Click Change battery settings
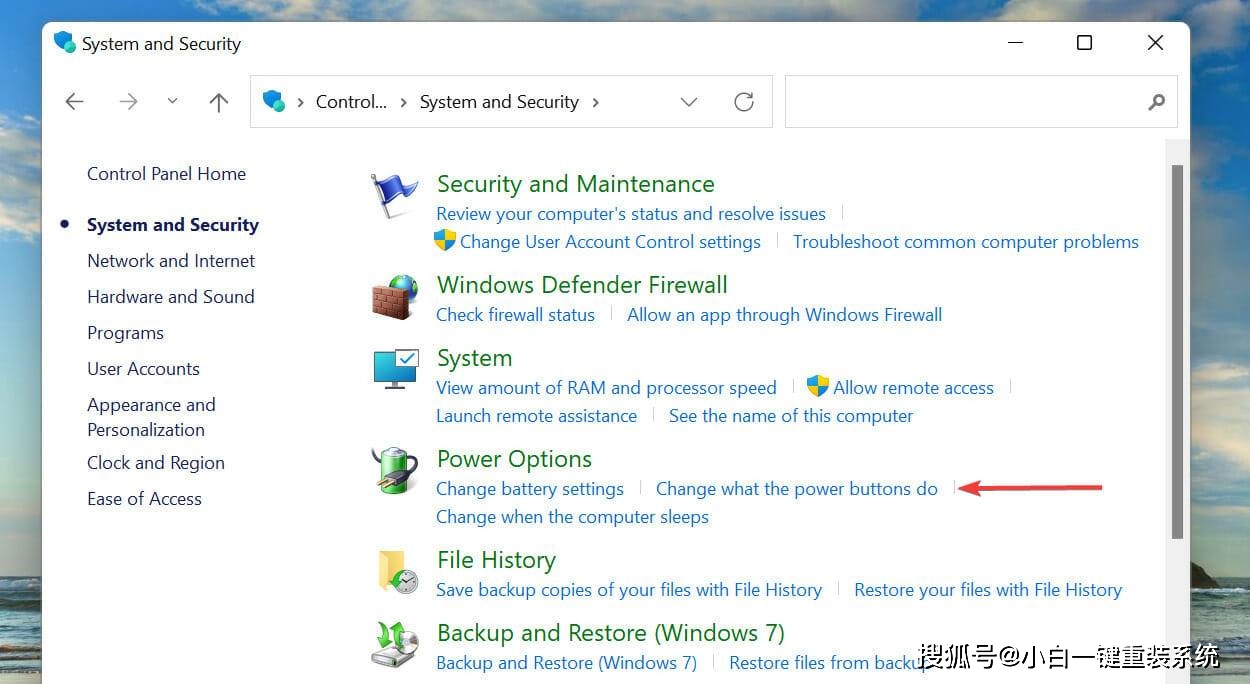This screenshot has width=1250, height=684. pos(530,489)
